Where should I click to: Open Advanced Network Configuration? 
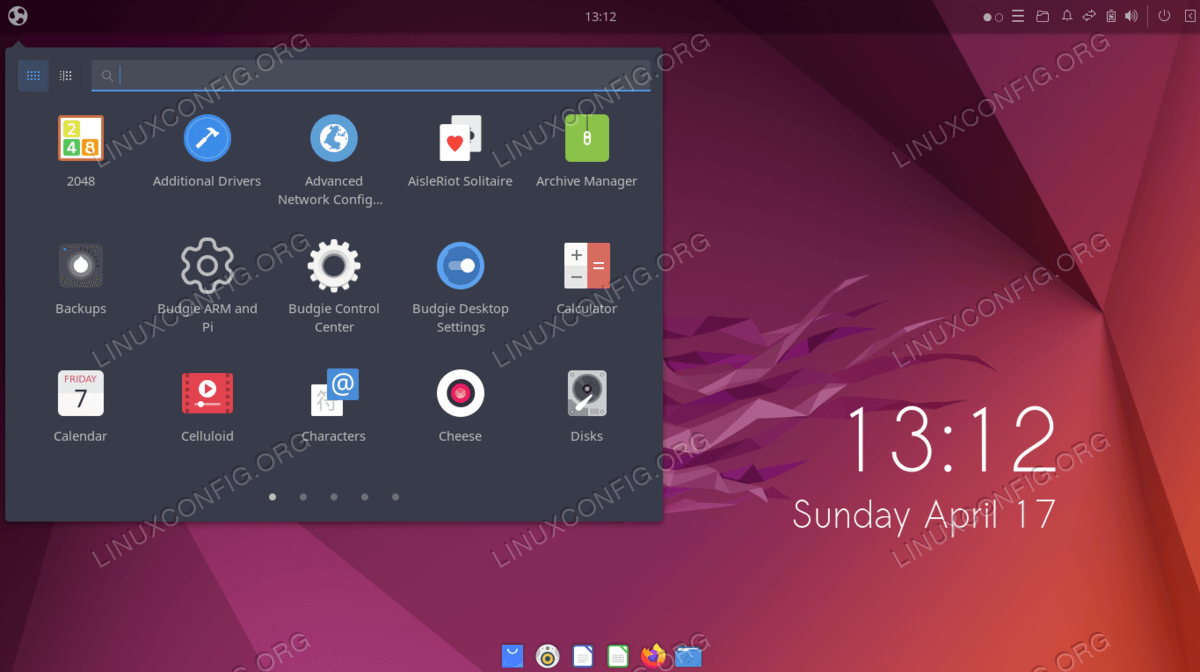pos(333,160)
